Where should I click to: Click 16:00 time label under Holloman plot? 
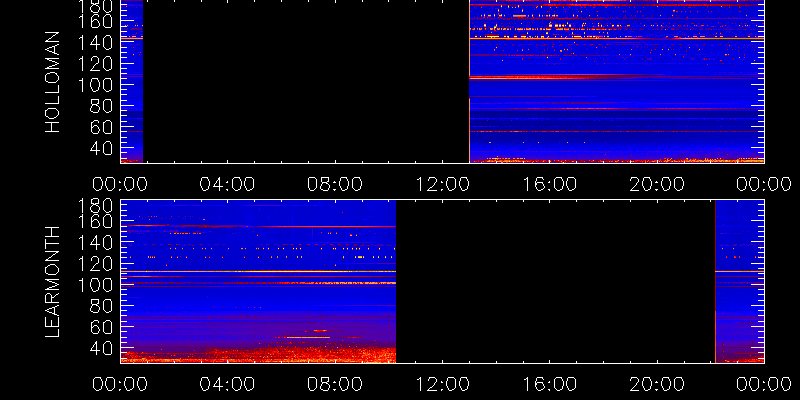pyautogui.click(x=550, y=184)
